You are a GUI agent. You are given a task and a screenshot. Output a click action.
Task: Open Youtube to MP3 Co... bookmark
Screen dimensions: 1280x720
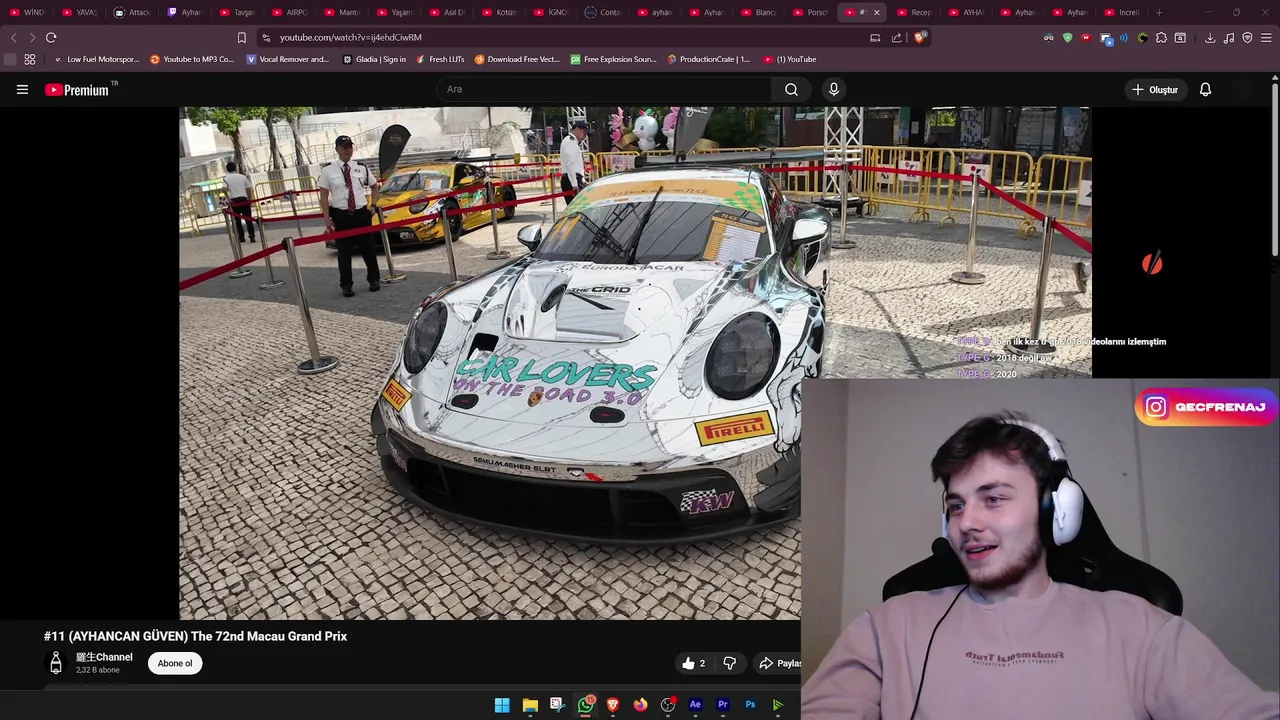pos(192,59)
